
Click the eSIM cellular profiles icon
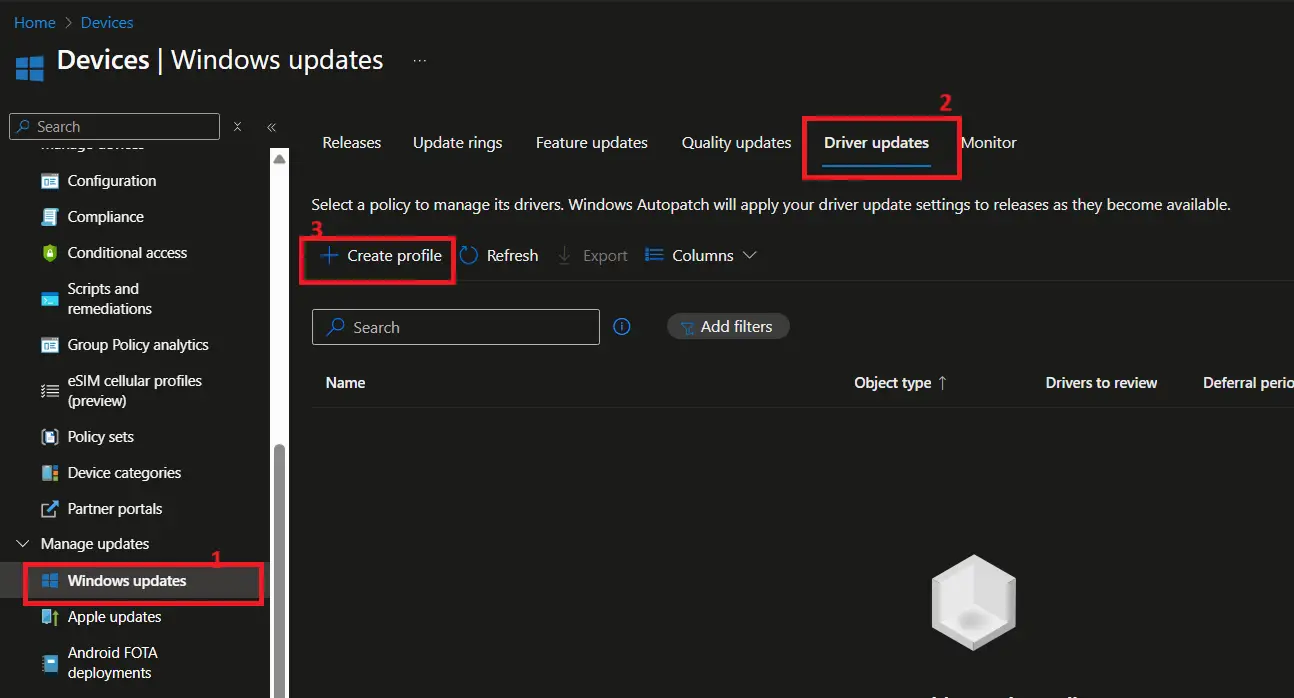50,391
